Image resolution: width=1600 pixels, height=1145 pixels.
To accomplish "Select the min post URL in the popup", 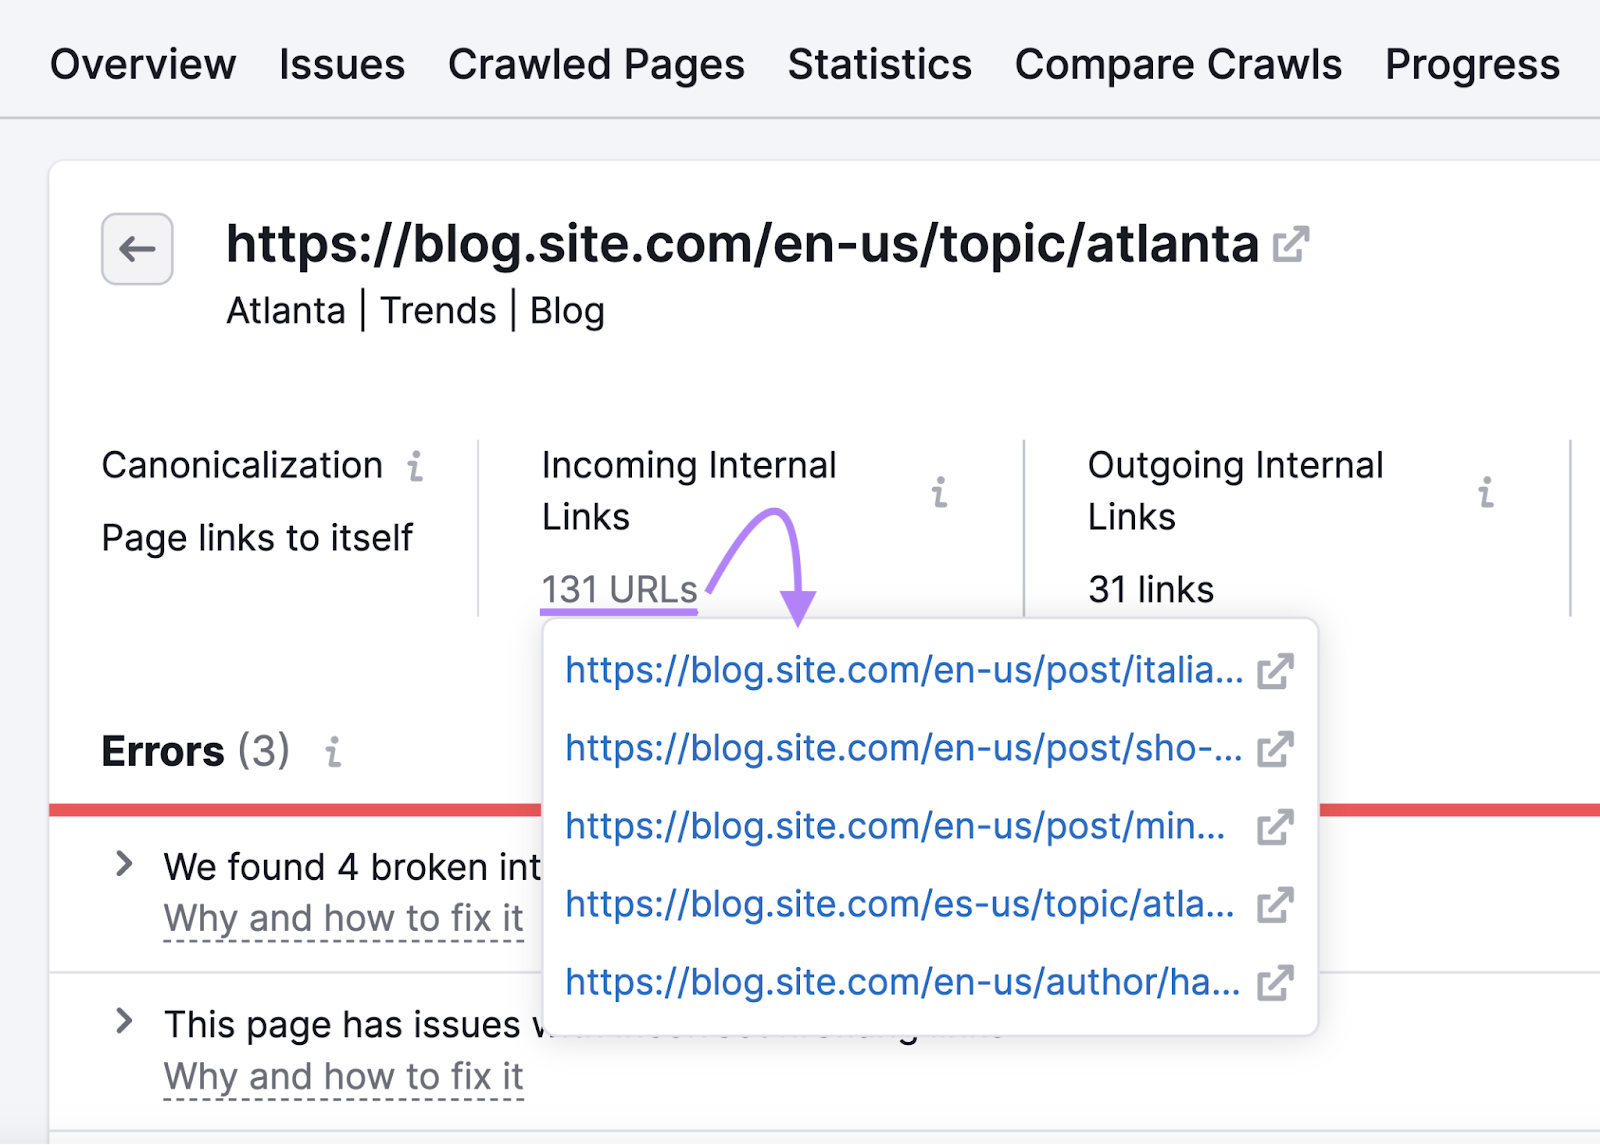I will 893,826.
